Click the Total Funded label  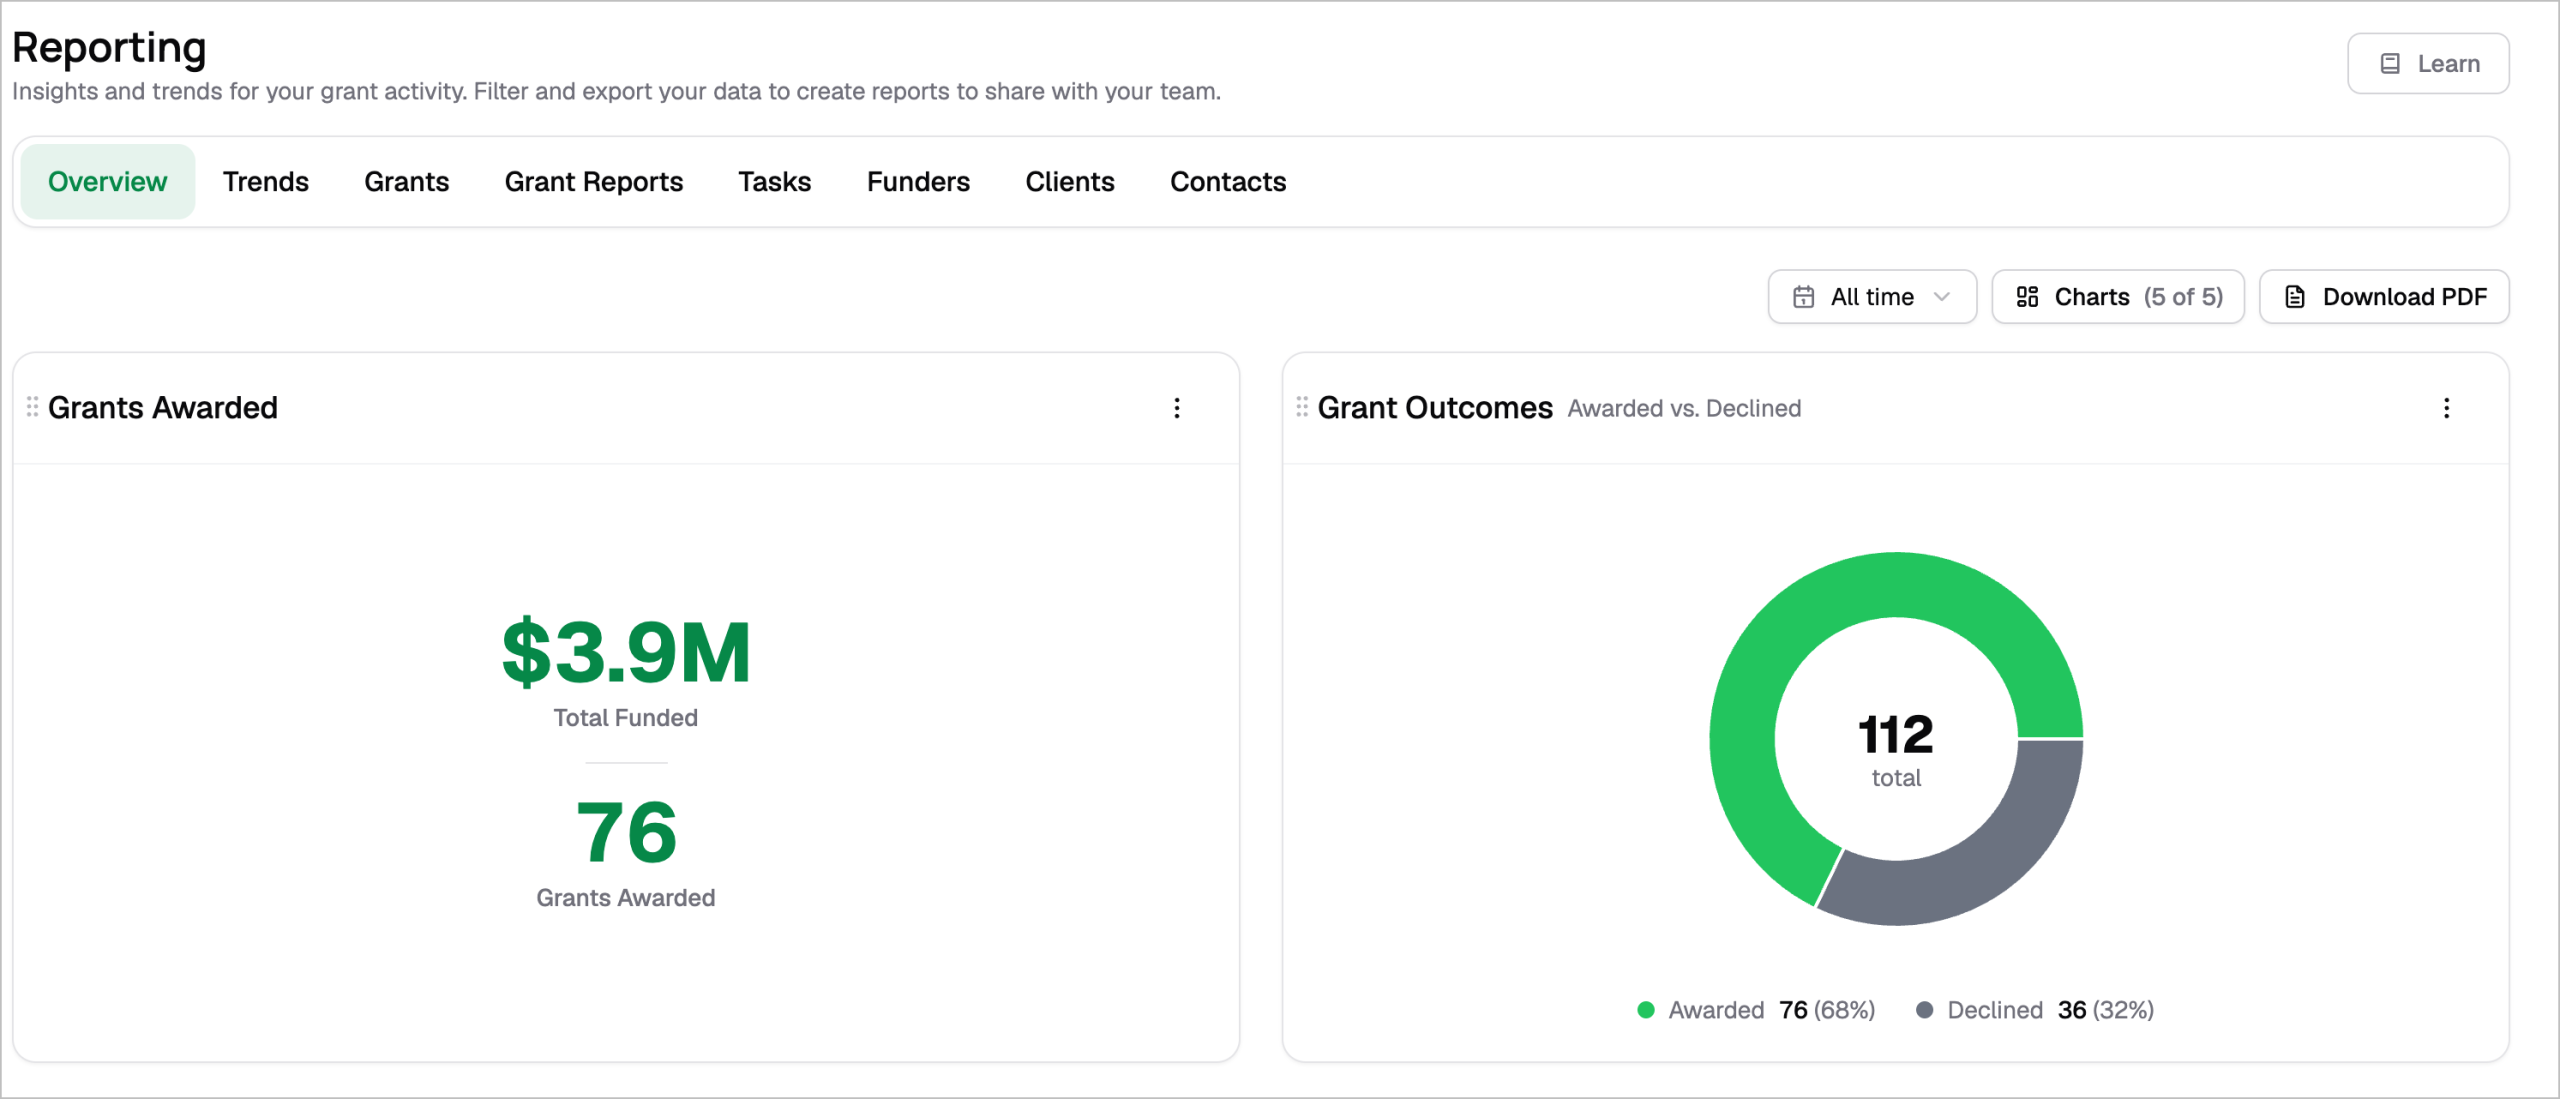point(626,718)
